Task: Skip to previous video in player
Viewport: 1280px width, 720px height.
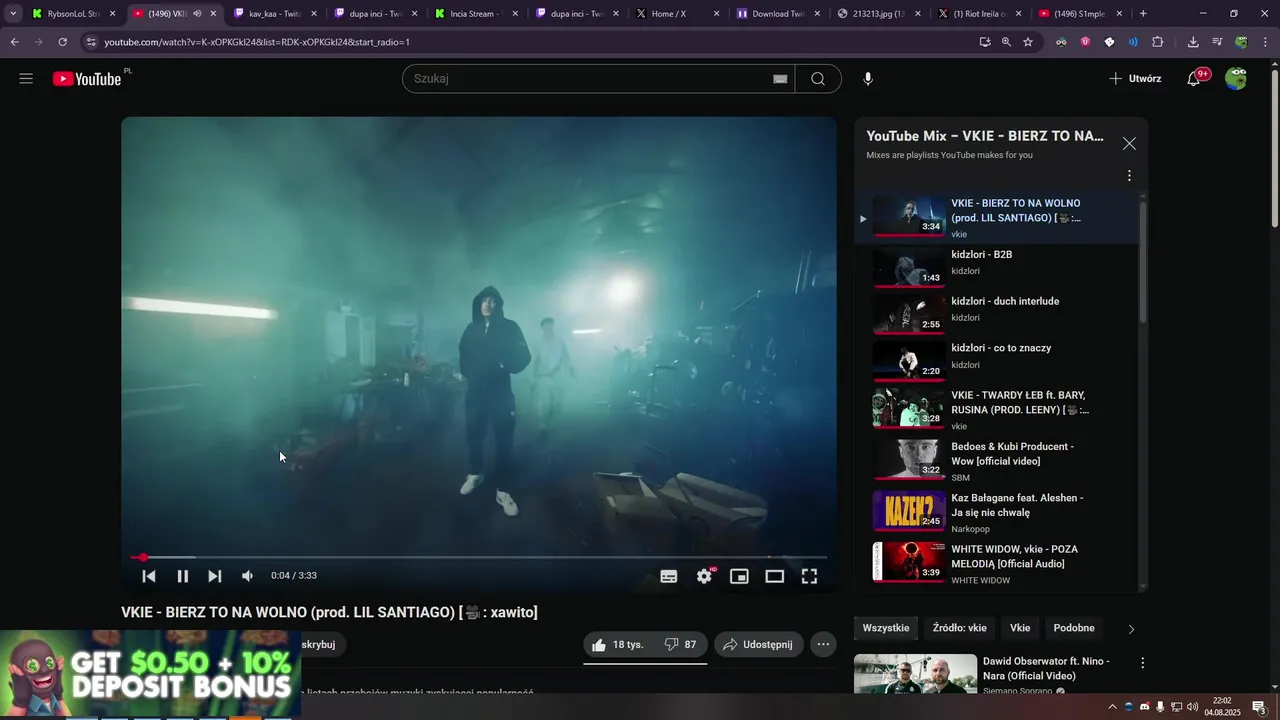Action: pyautogui.click(x=148, y=576)
